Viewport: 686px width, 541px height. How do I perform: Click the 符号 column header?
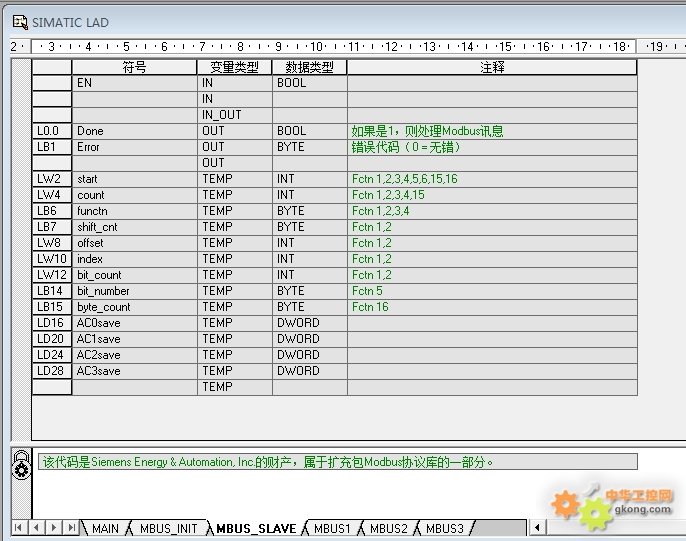(134, 67)
